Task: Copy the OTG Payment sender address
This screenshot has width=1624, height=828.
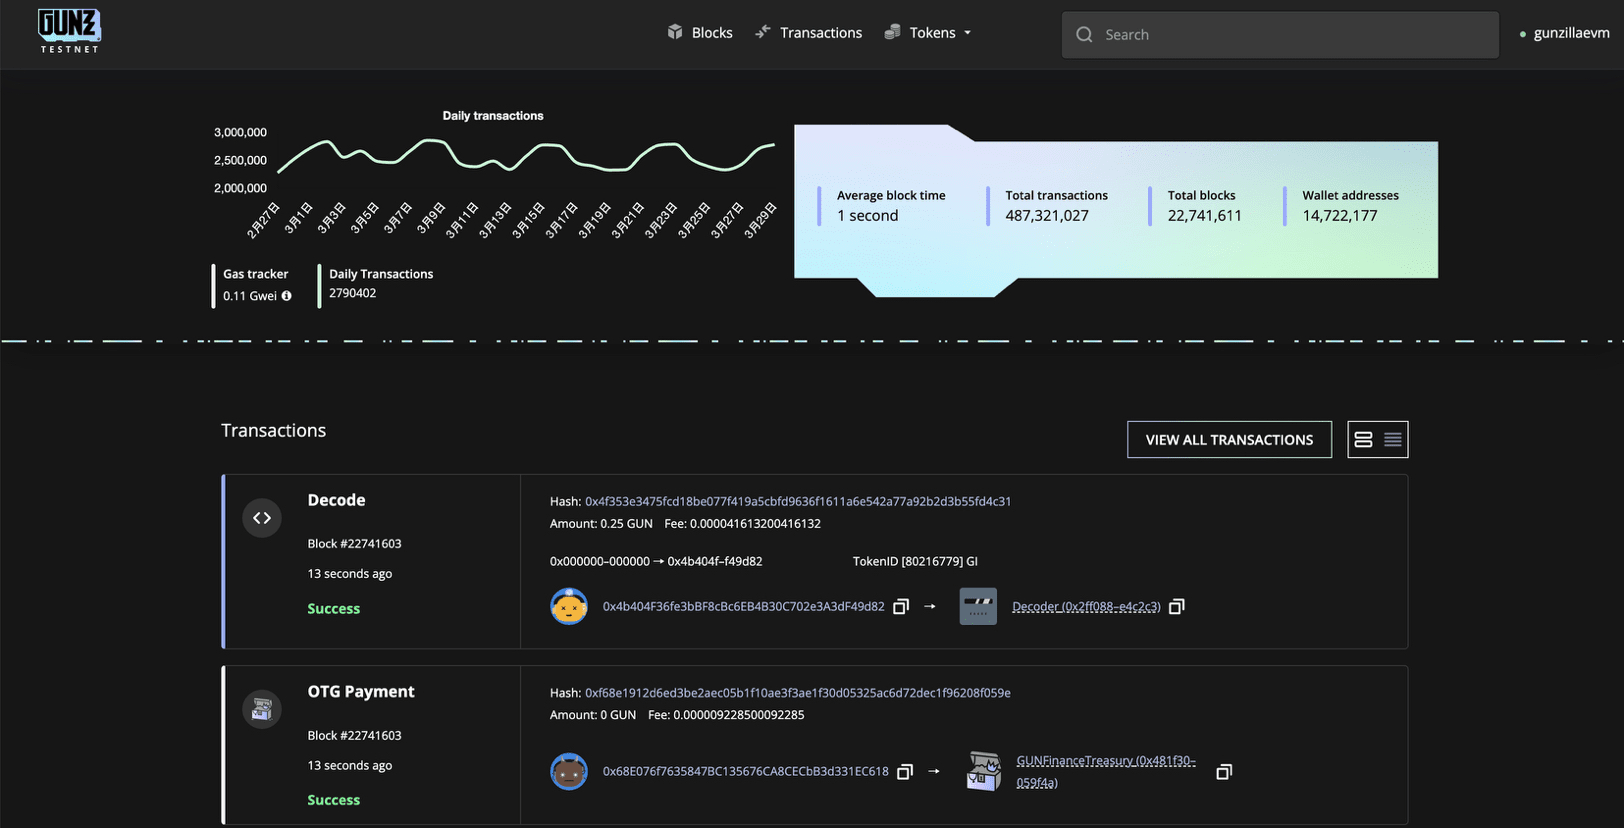Action: click(905, 772)
